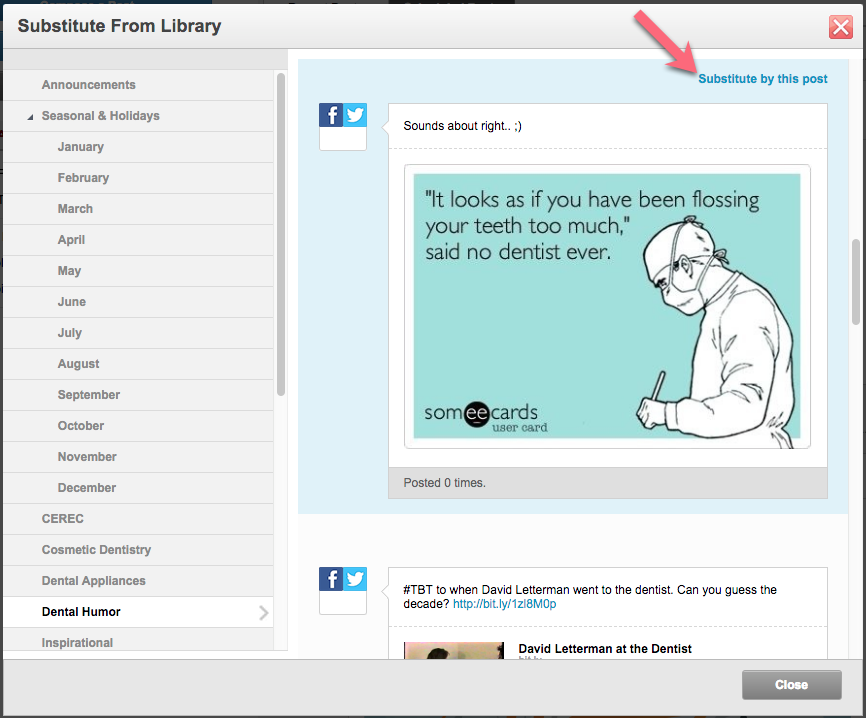Open the August subcategory
866x718 pixels.
click(x=138, y=363)
